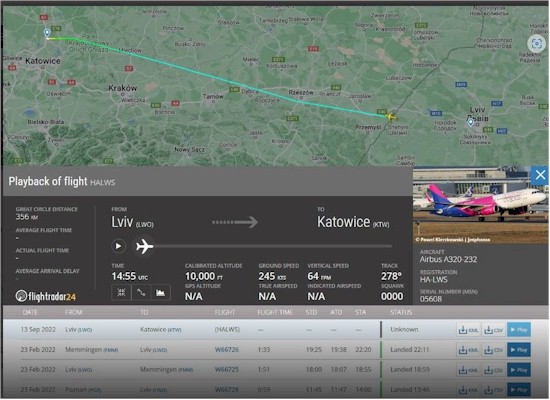This screenshot has width=550, height=400.
Task: Download CSV for 13 Sep 2022 flight
Action: [x=494, y=330]
